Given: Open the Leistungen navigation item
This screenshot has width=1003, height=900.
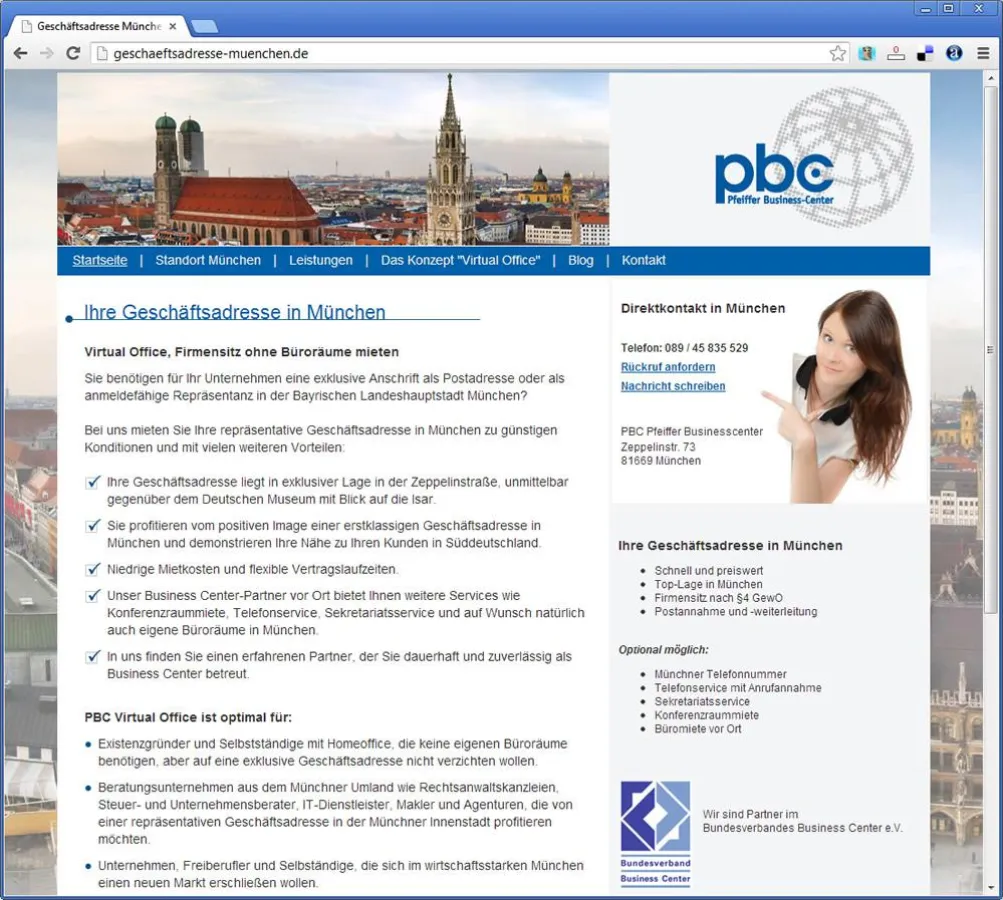Looking at the screenshot, I should [x=321, y=260].
